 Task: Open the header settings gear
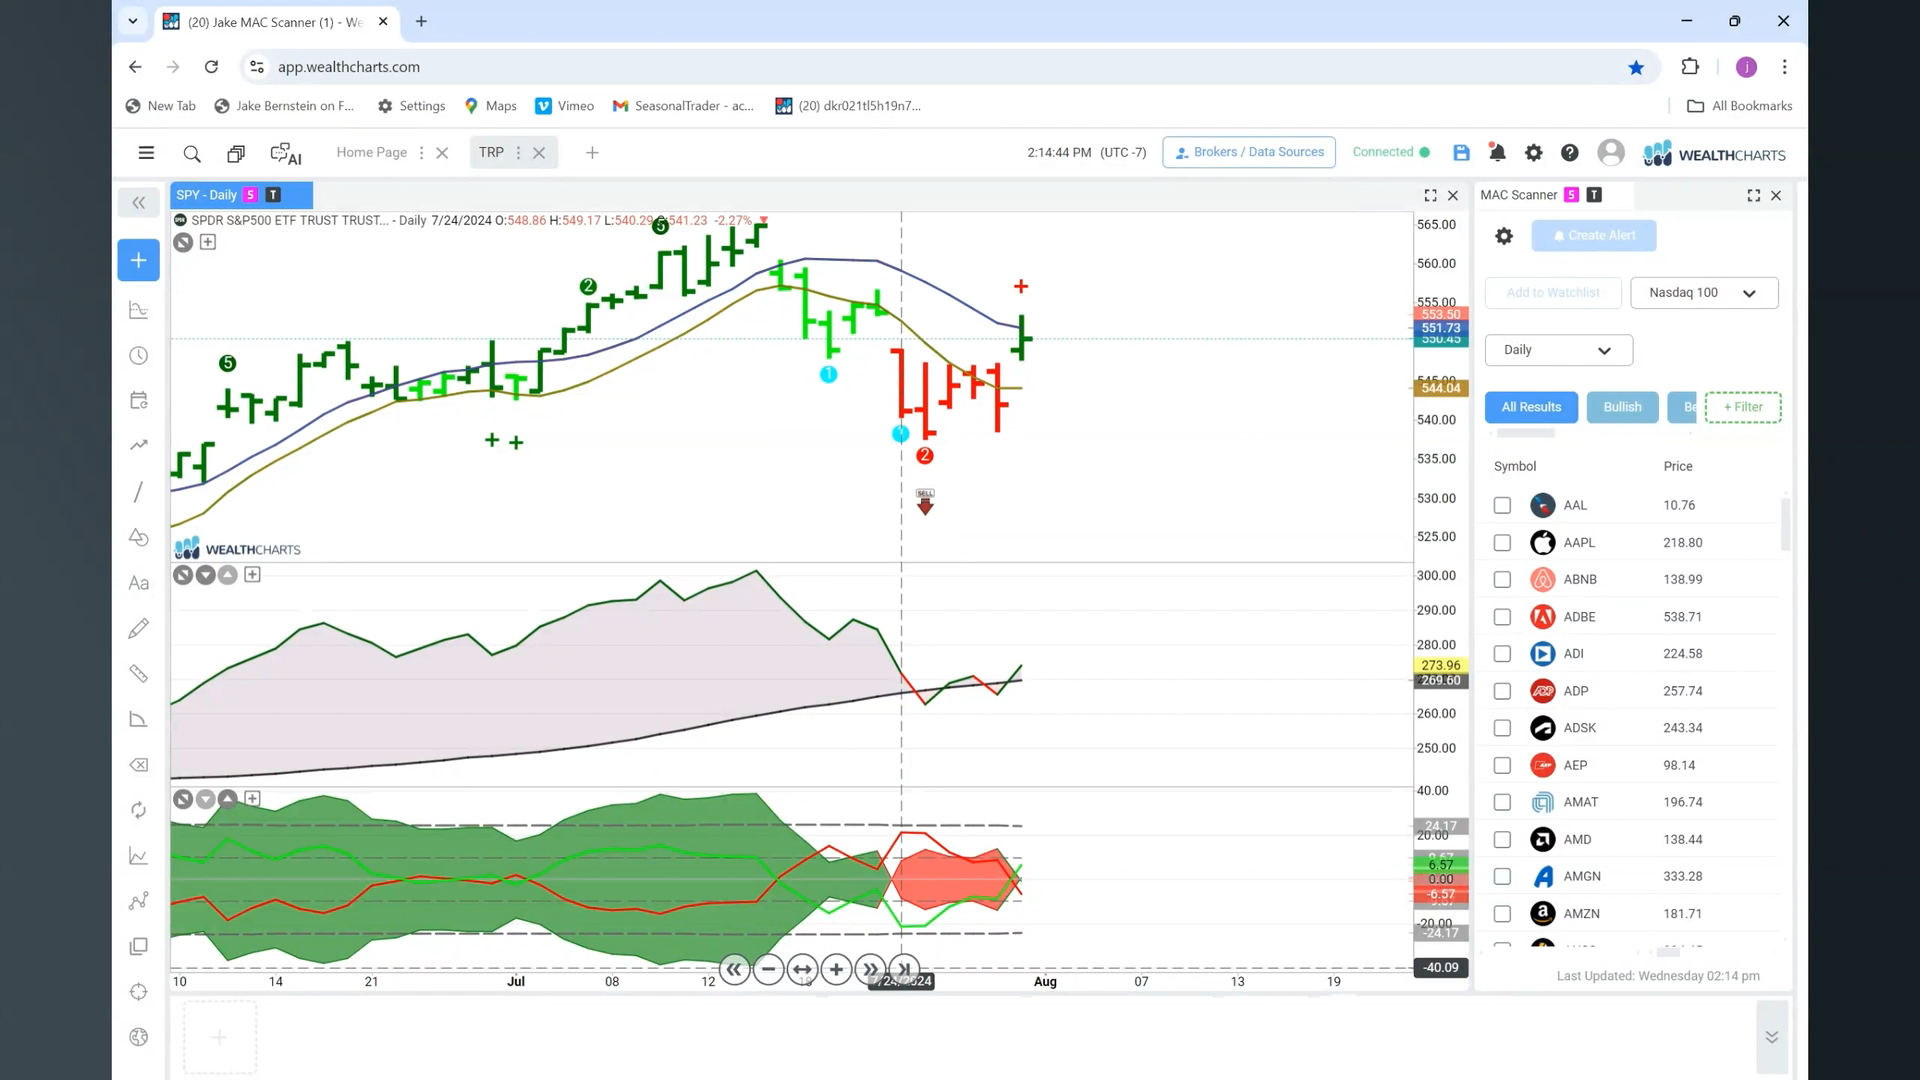1533,152
